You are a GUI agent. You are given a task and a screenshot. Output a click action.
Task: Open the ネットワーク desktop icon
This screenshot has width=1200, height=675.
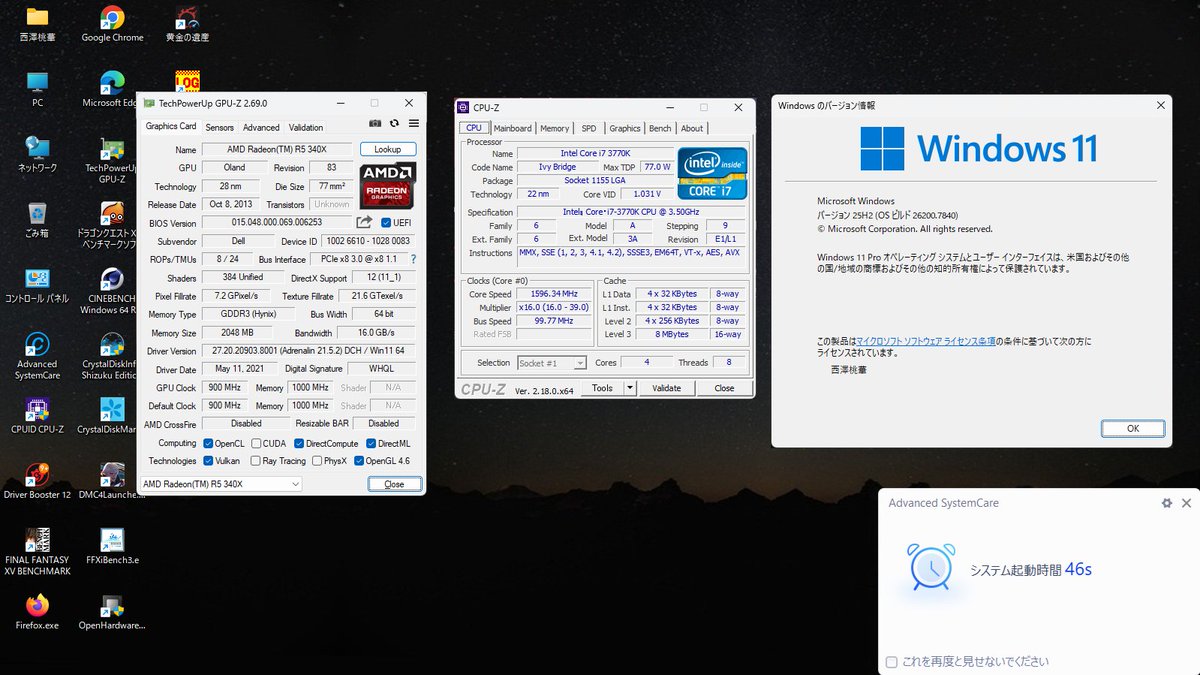pyautogui.click(x=37, y=154)
